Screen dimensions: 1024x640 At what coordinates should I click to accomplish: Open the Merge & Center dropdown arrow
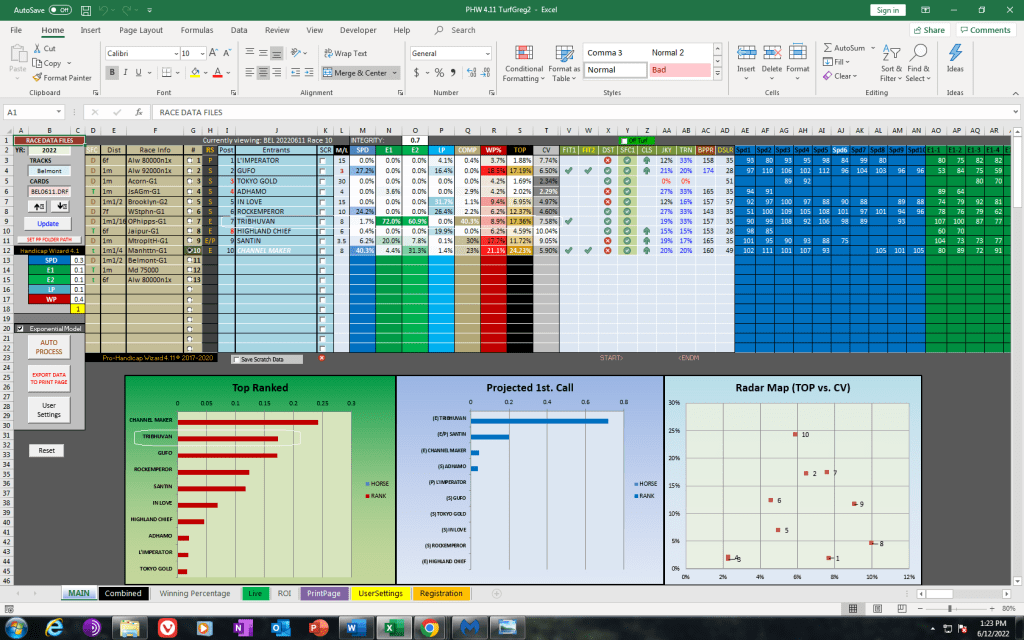[396, 73]
